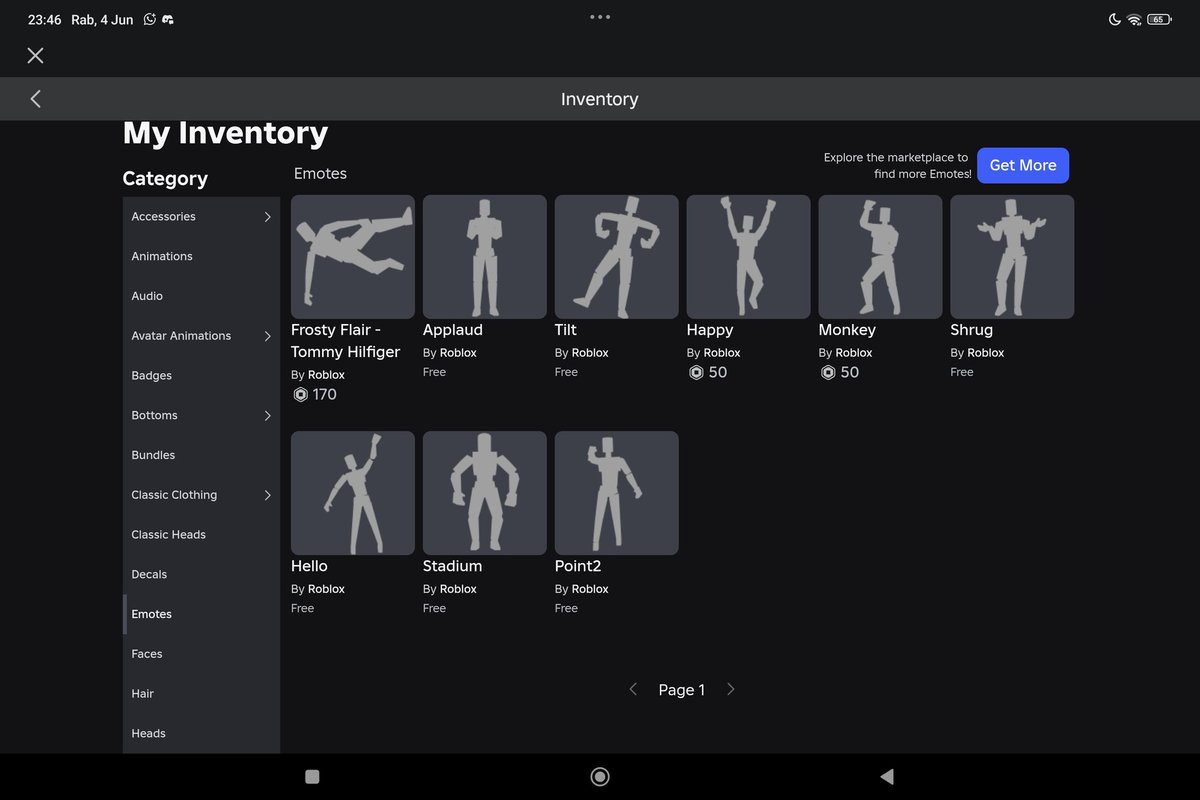Screen dimensions: 1200x800
Task: Open the Point2 emote thumbnail
Action: pos(617,493)
